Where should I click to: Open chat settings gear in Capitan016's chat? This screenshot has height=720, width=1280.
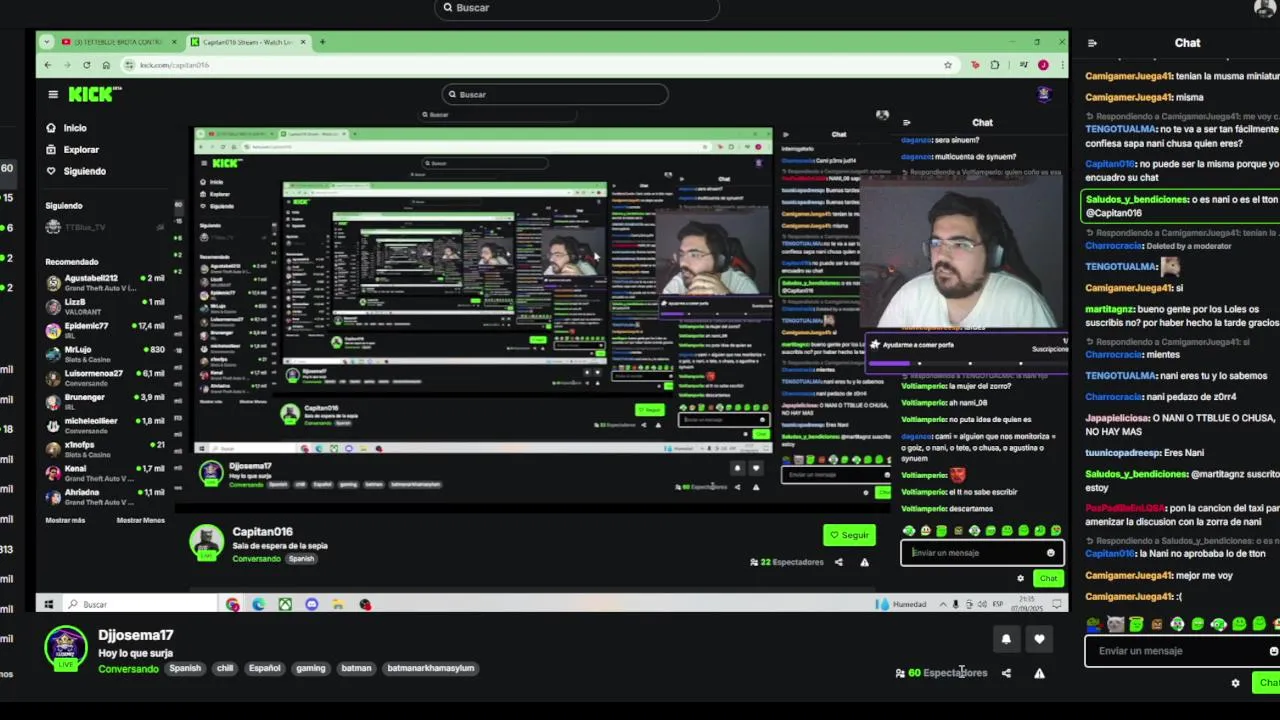(1020, 578)
